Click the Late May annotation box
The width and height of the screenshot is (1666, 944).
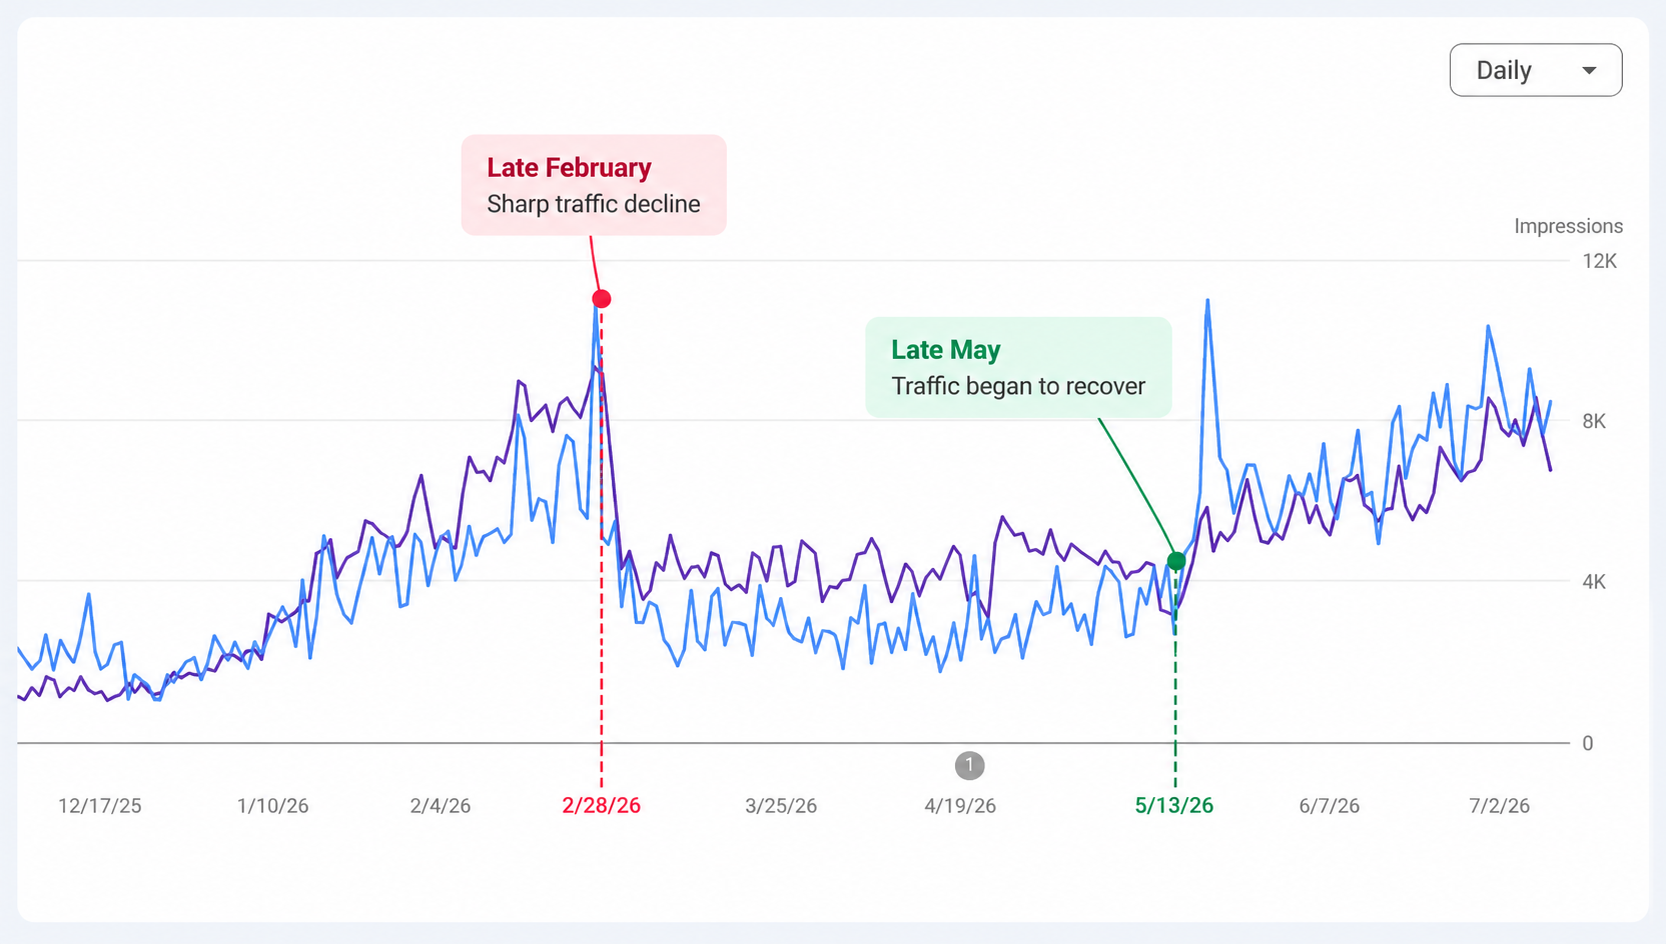pyautogui.click(x=1018, y=367)
